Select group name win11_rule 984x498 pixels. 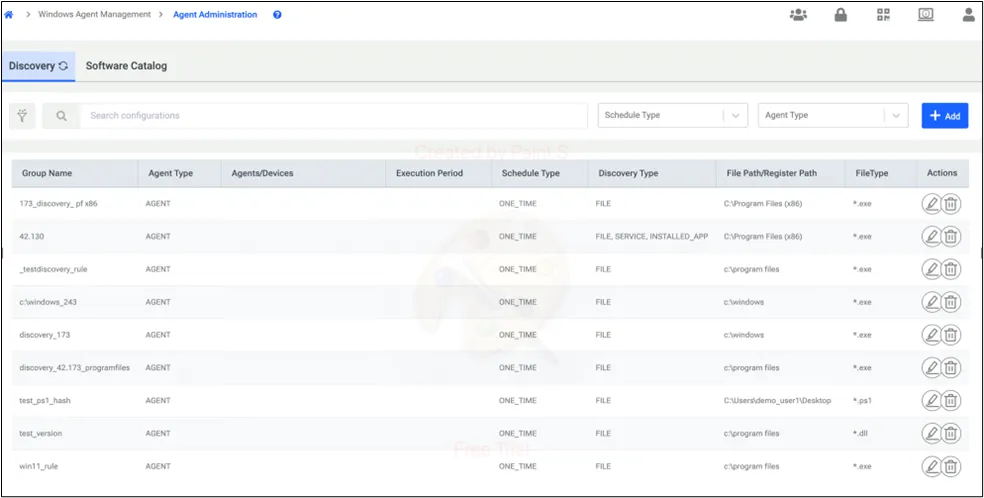point(39,466)
